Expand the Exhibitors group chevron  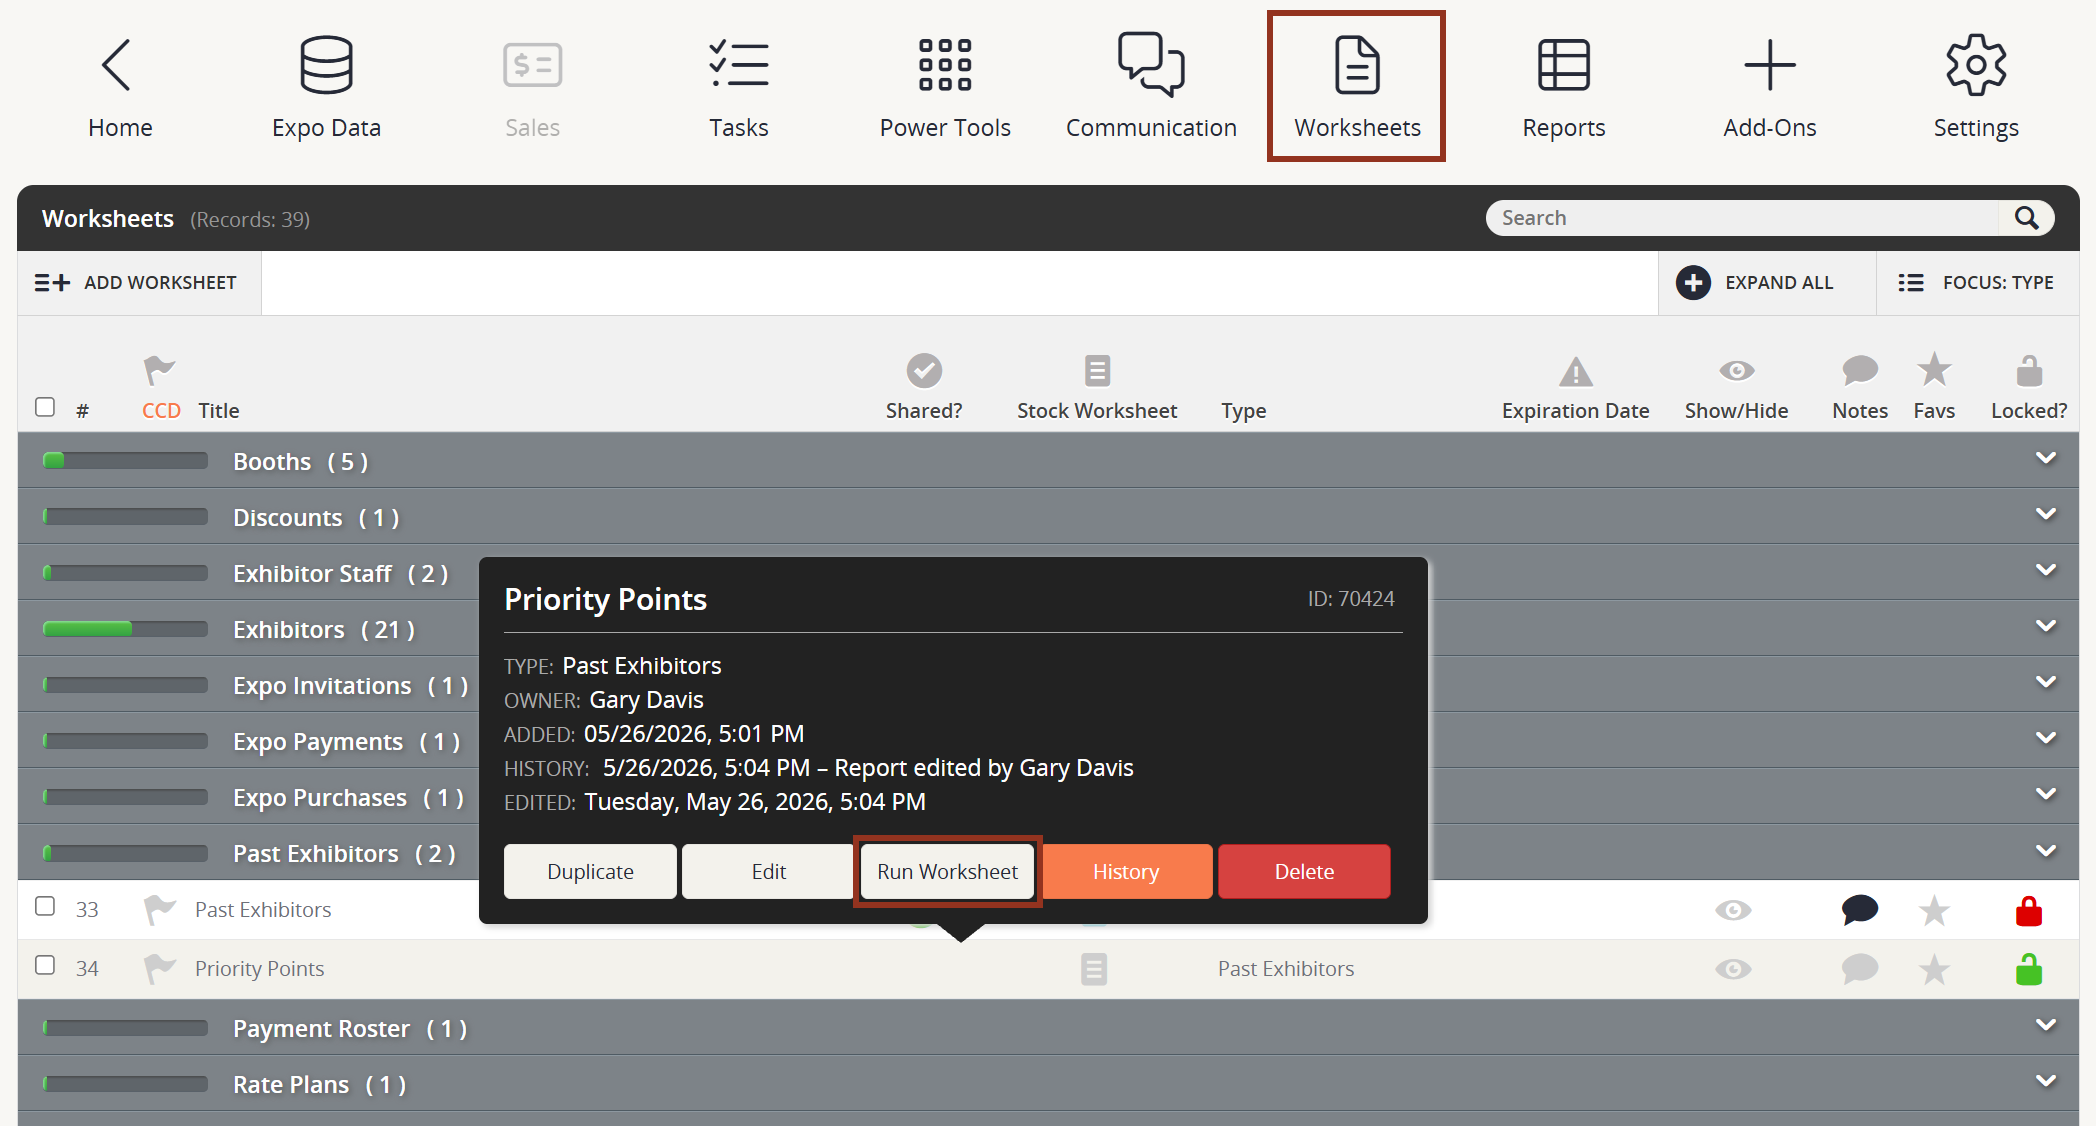click(x=2046, y=627)
